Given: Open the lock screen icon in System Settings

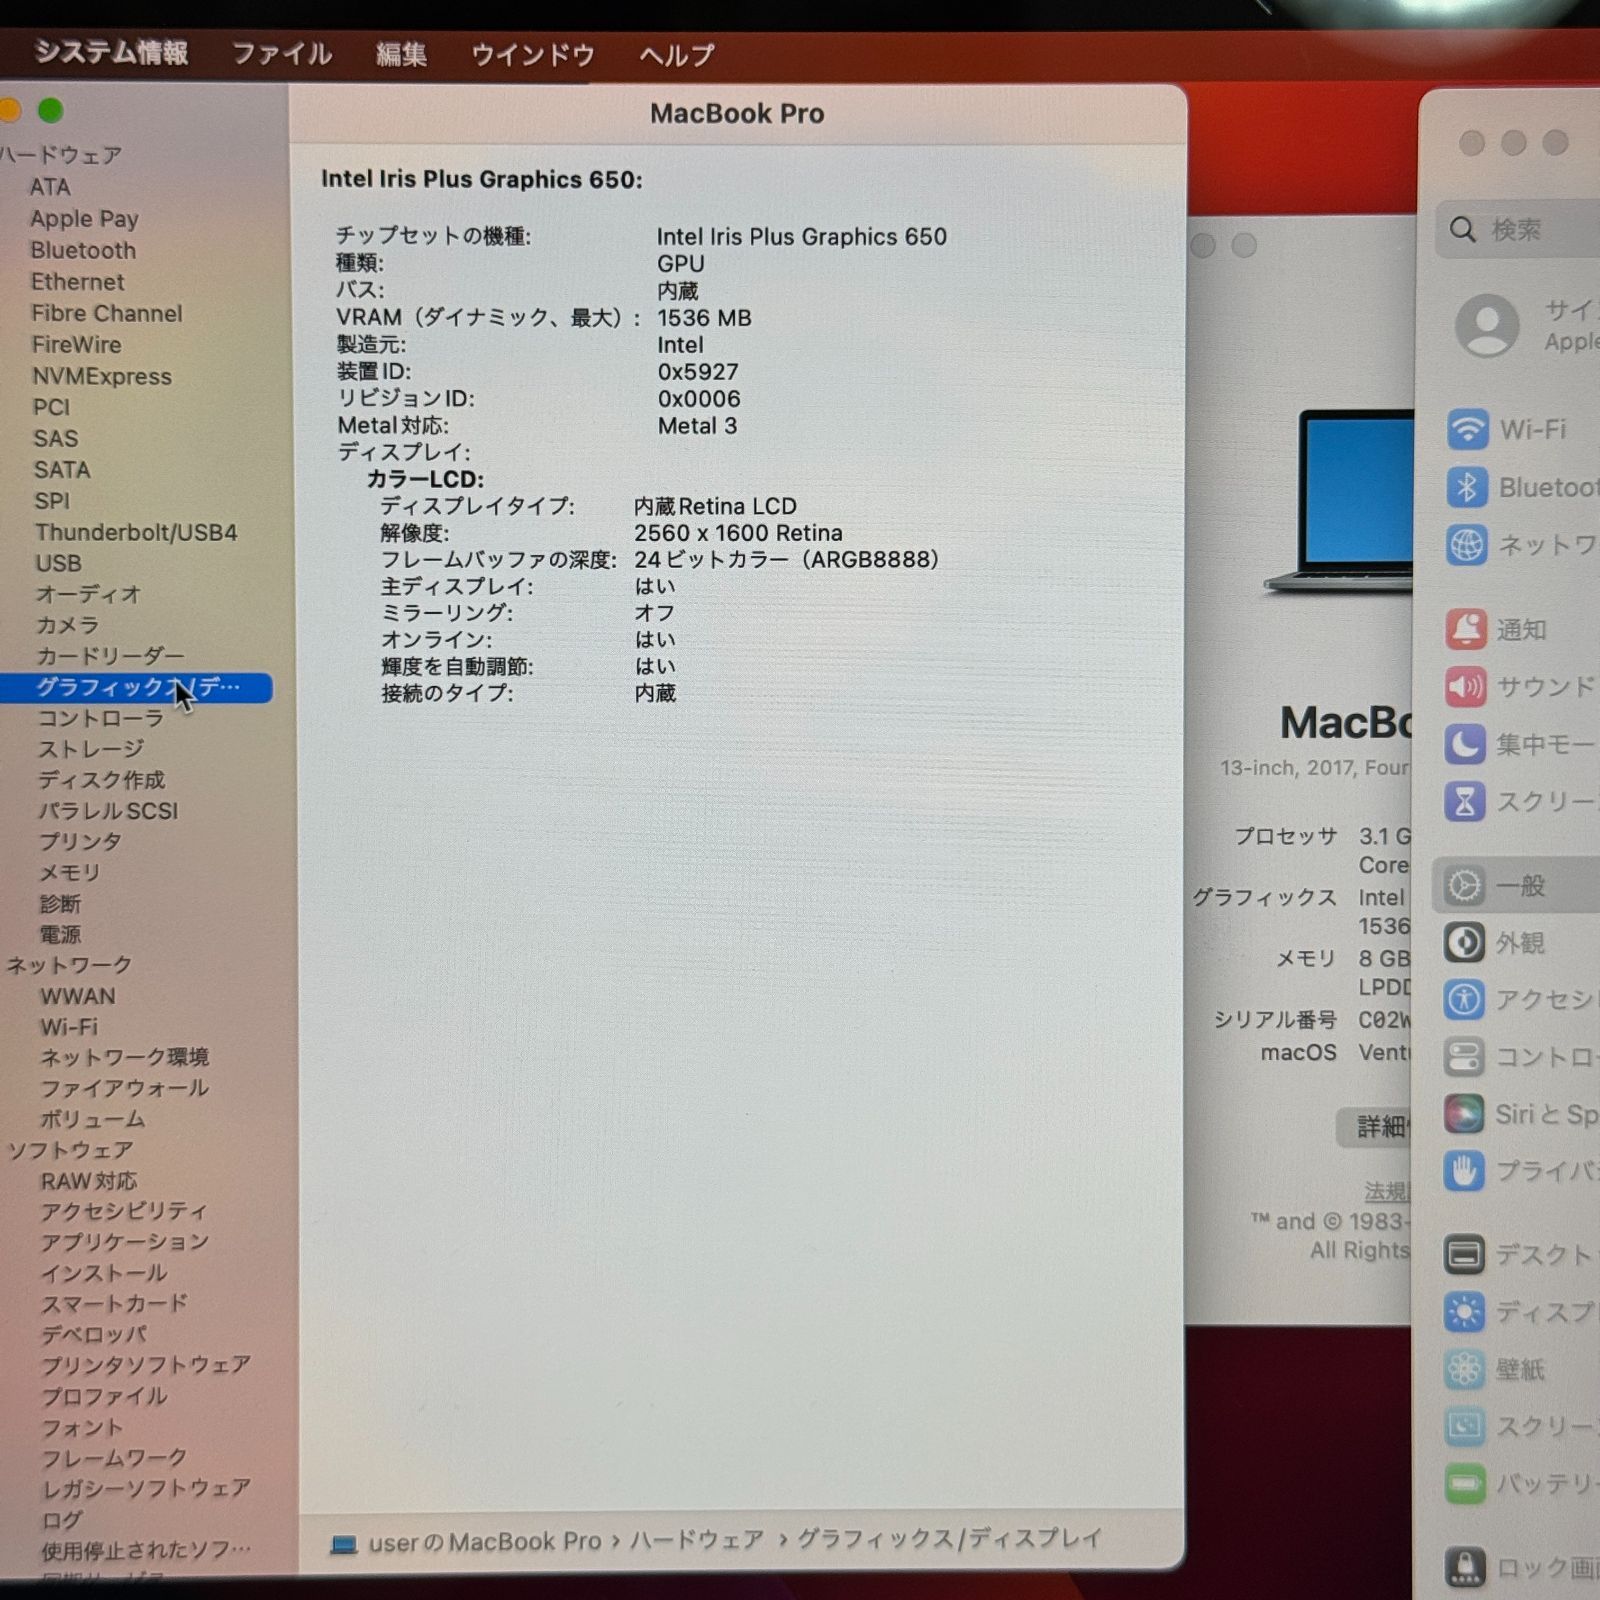Looking at the screenshot, I should click(1465, 1567).
